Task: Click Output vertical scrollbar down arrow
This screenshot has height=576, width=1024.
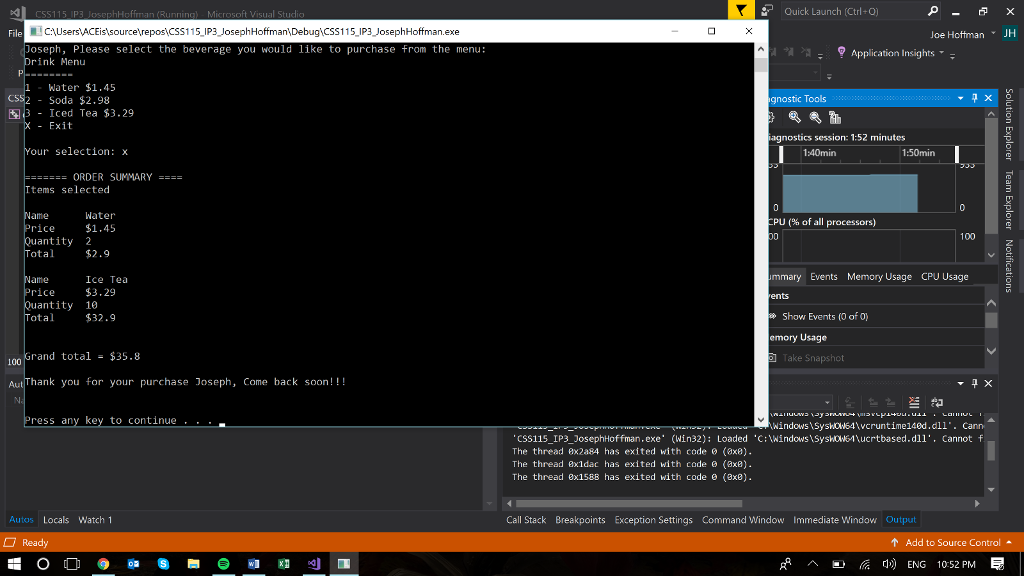Action: pyautogui.click(x=991, y=490)
